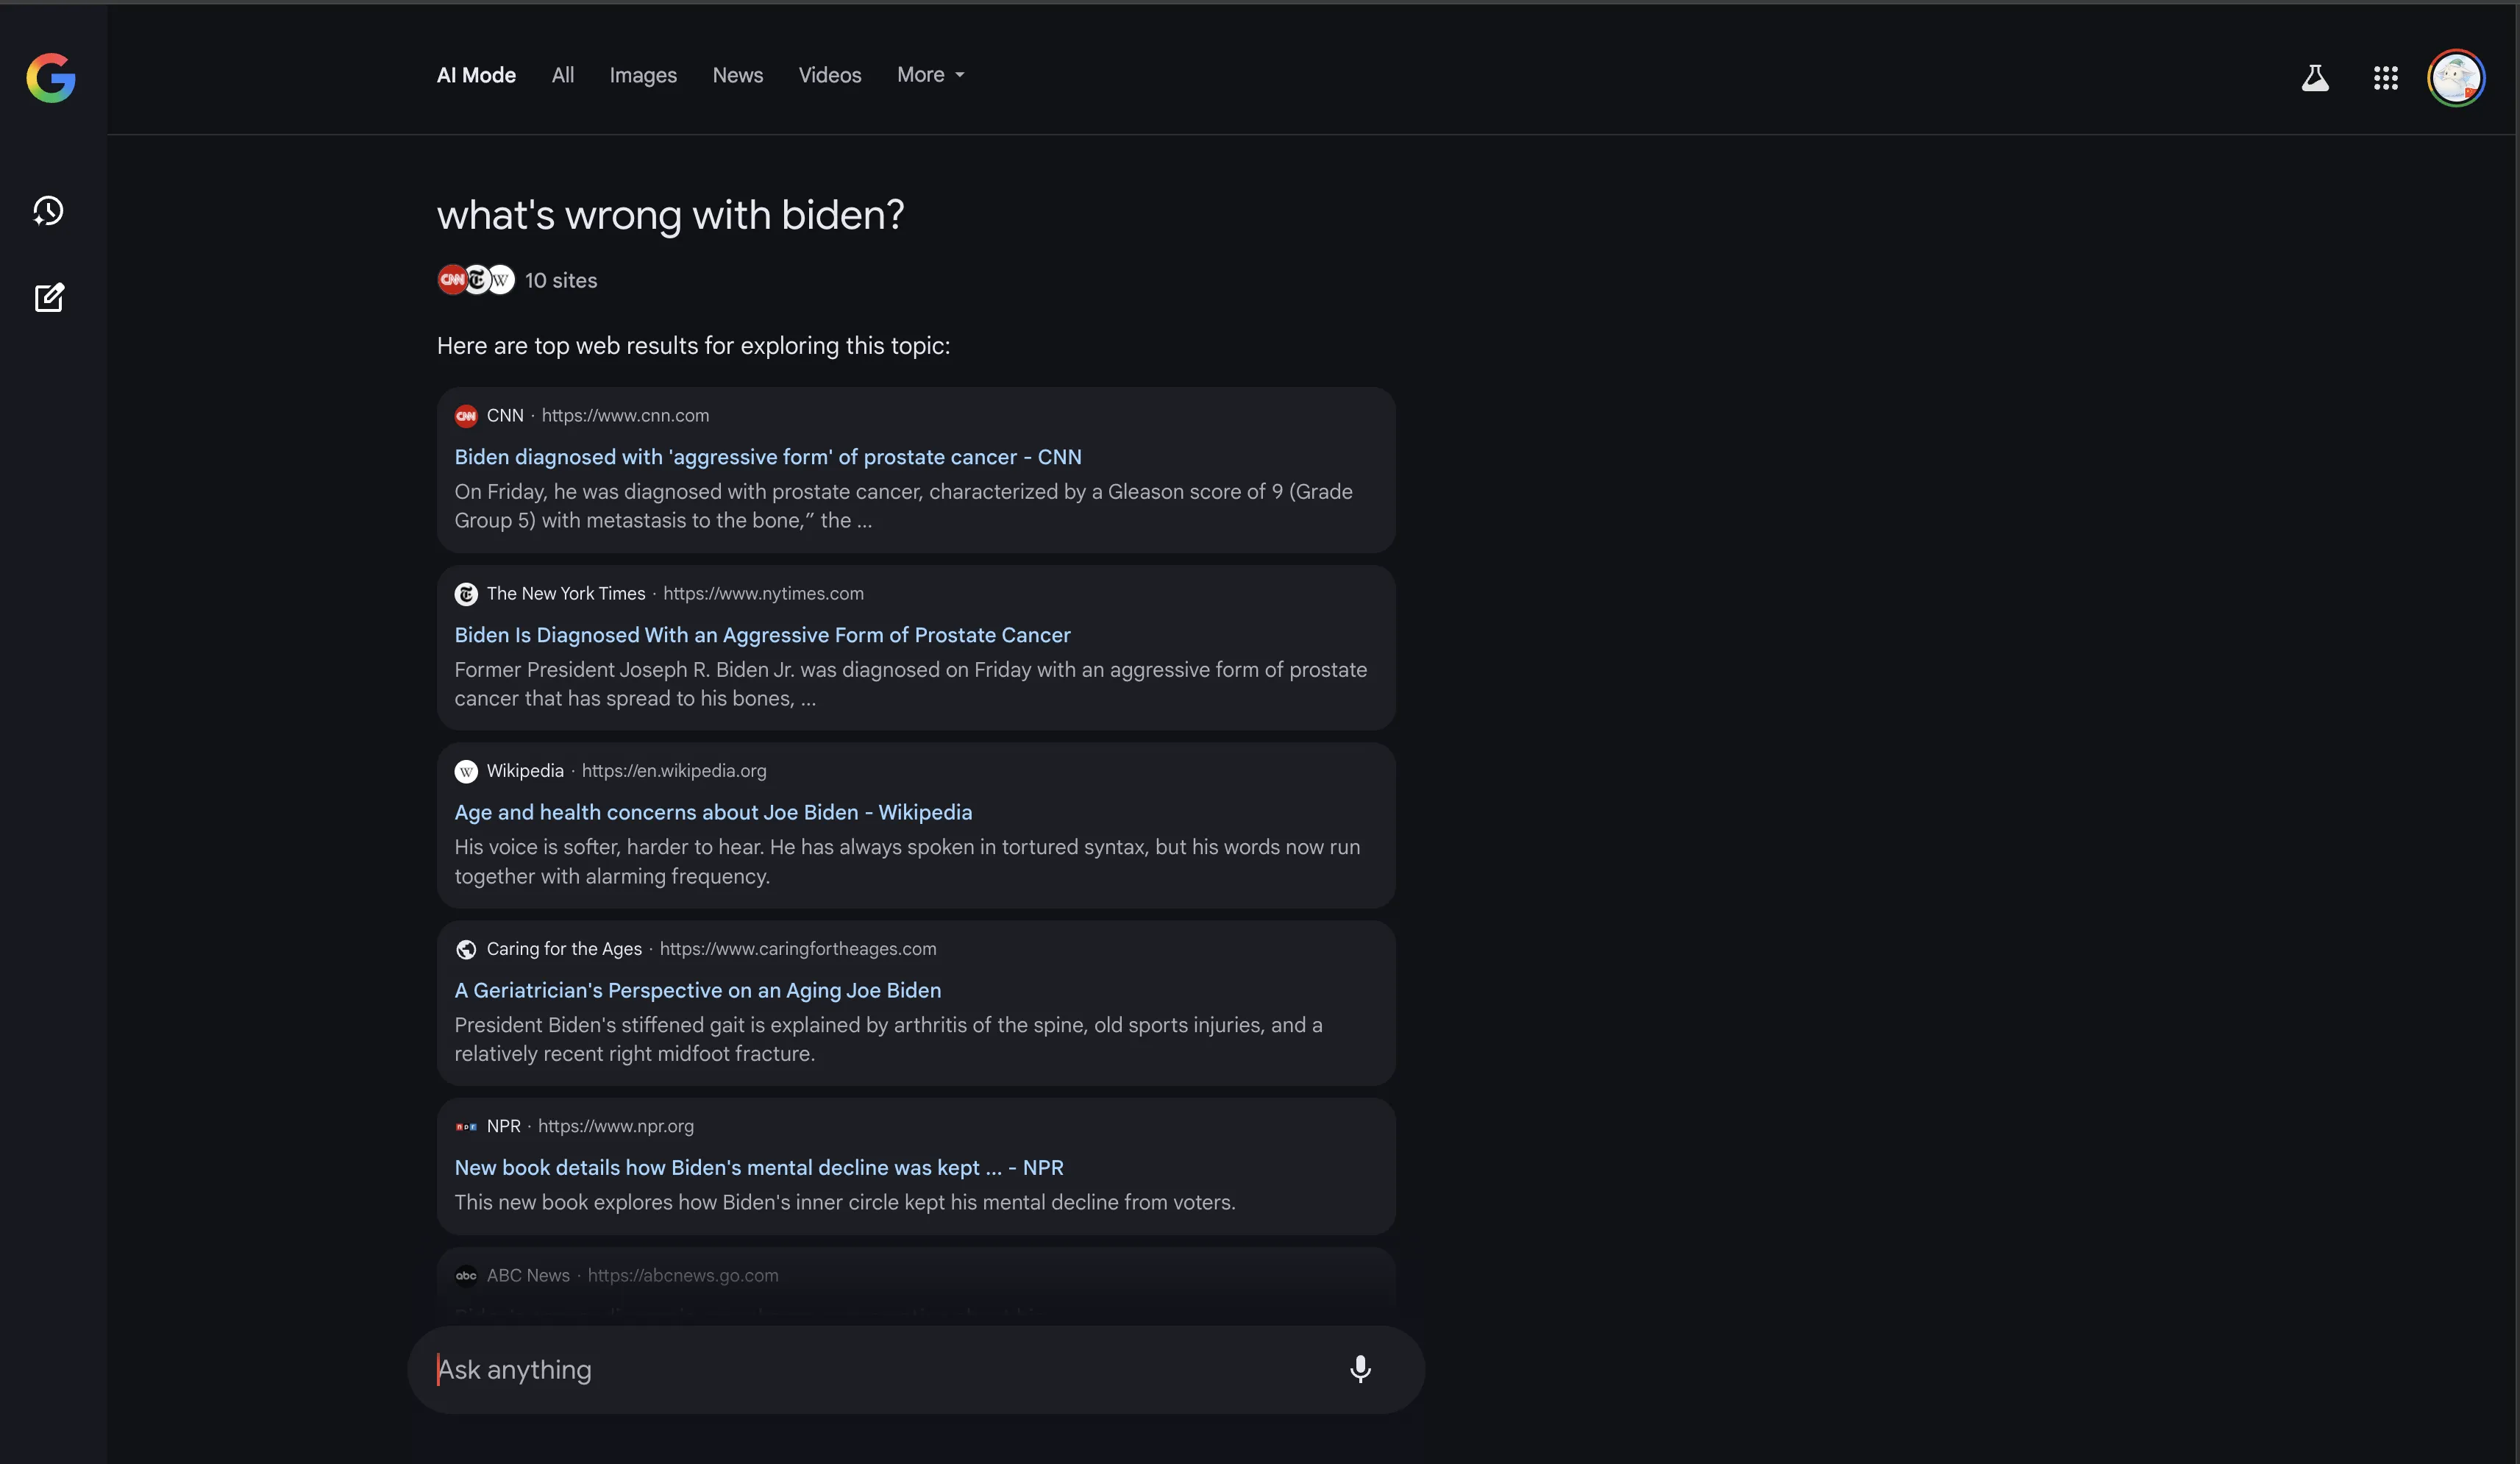Open Wikipedia Age and health concerns article
The width and height of the screenshot is (2520, 1464).
coord(713,812)
